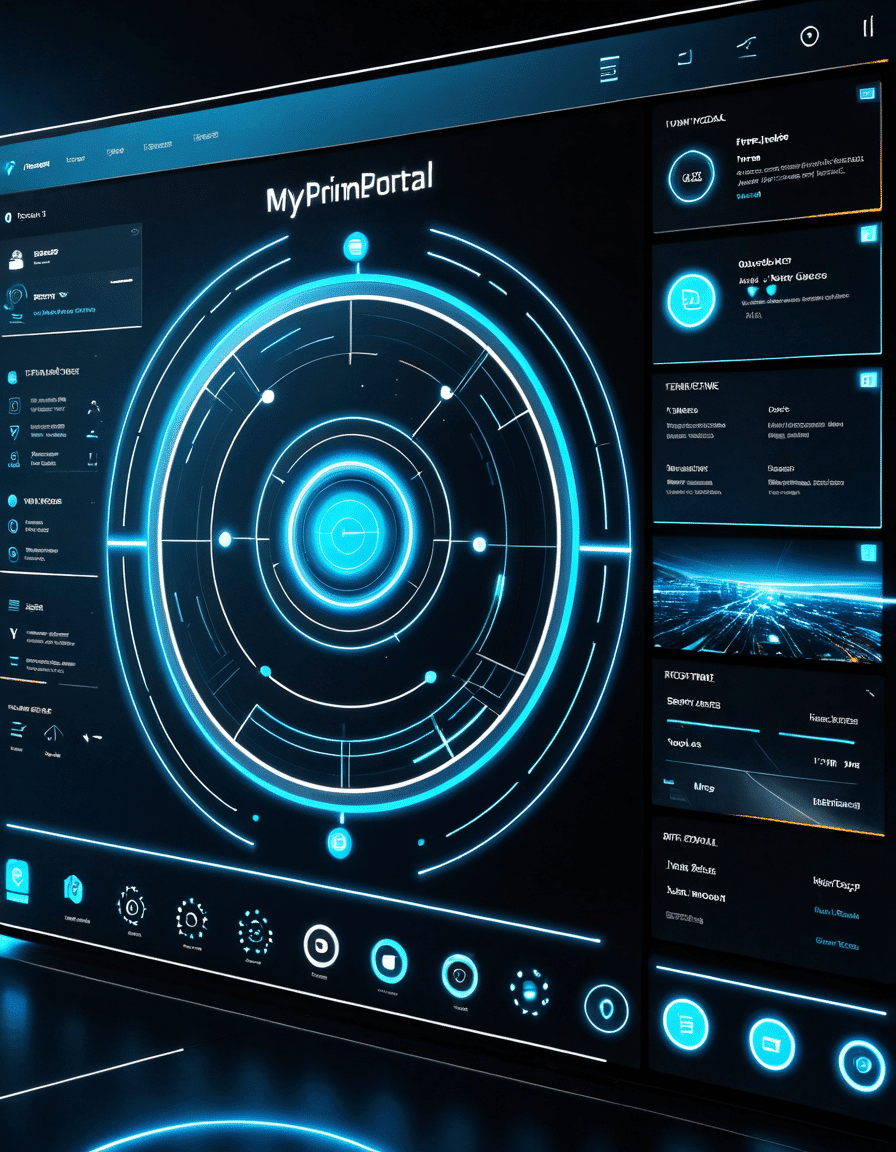Toggle corner square on top right card
Viewport: 896px width, 1152px height.
tap(865, 93)
